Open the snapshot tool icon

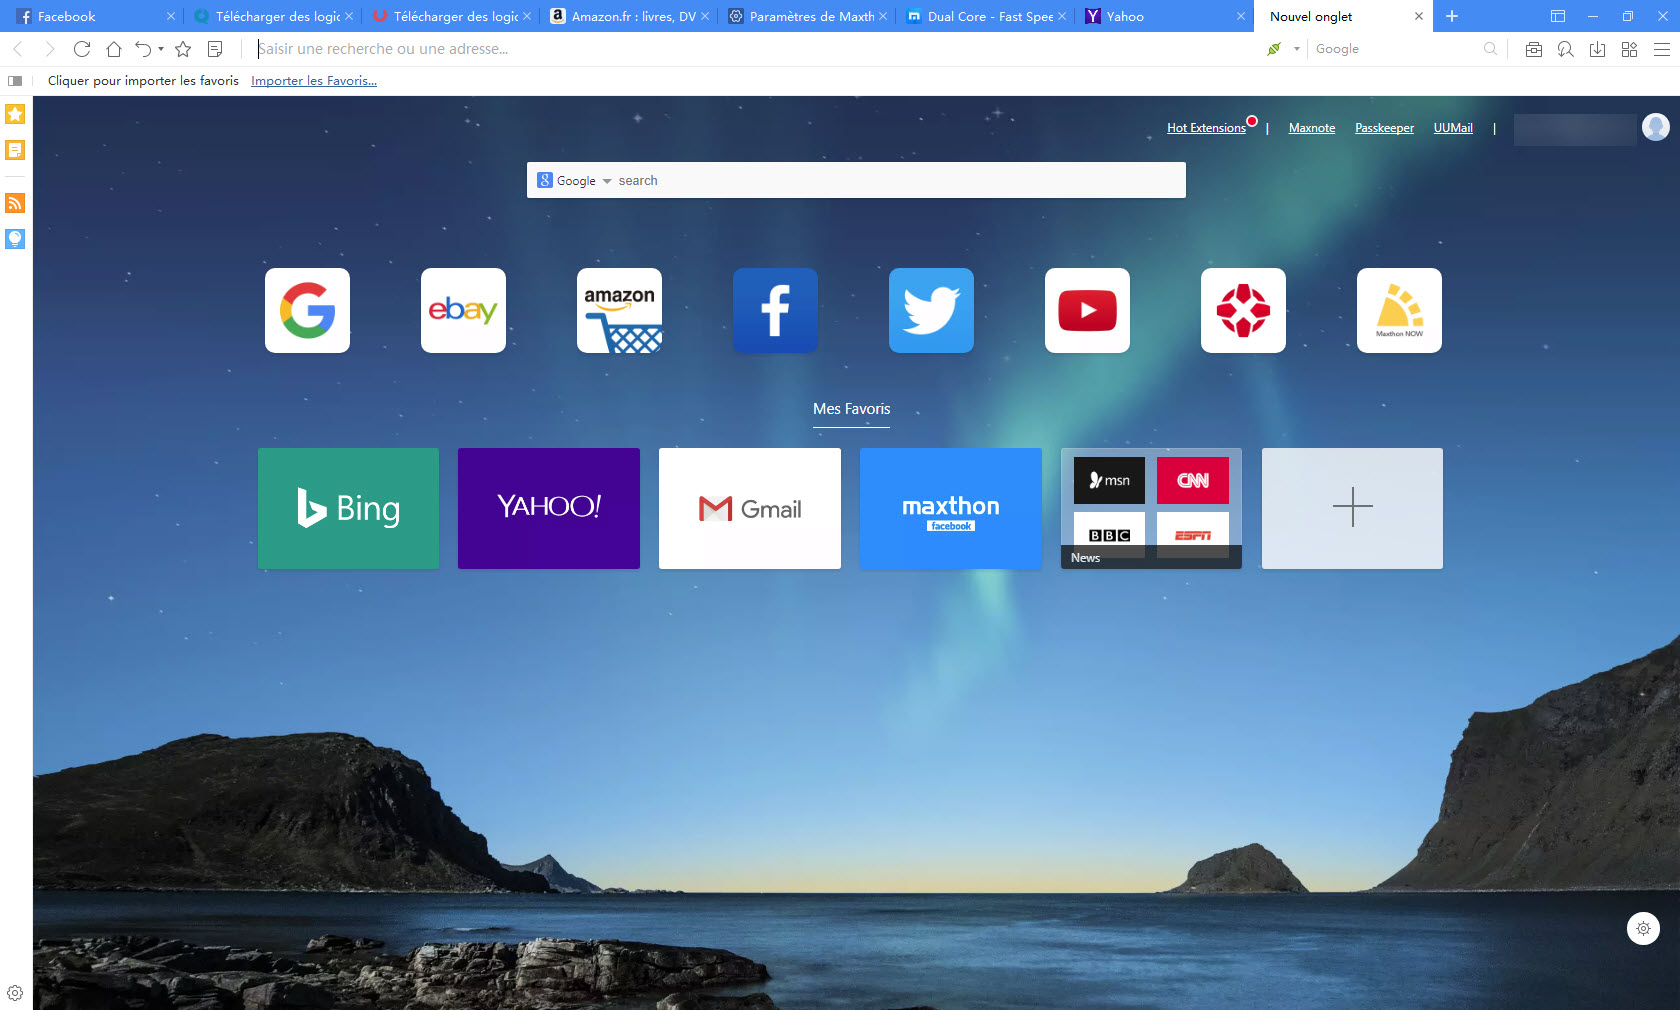[x=1534, y=49]
